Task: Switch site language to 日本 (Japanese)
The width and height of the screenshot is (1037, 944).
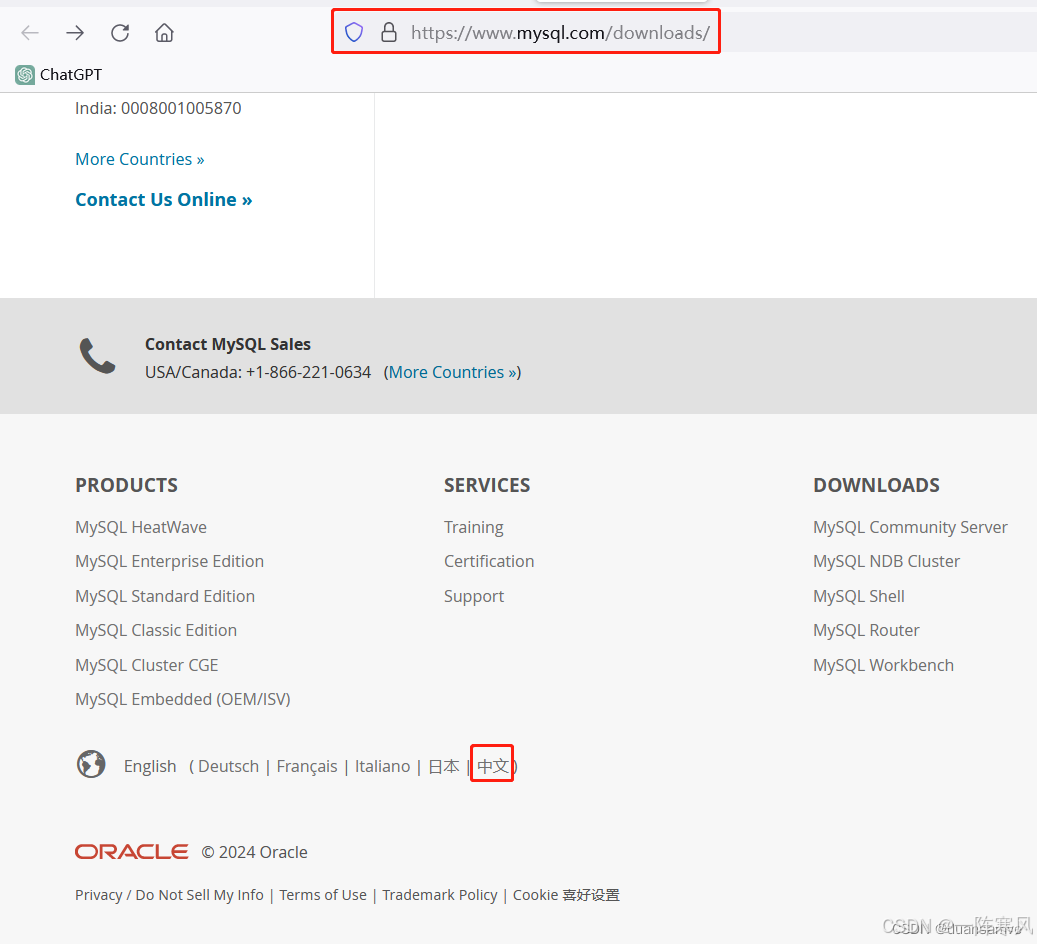Action: point(444,766)
